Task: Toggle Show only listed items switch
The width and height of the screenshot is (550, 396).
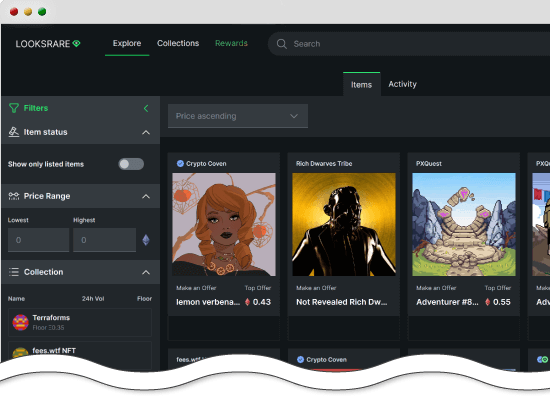Action: 131,164
